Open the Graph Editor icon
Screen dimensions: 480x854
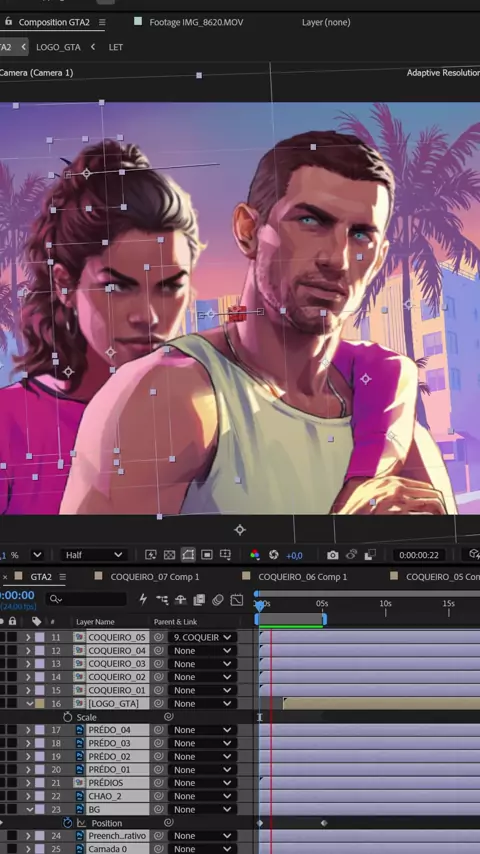pyautogui.click(x=236, y=600)
